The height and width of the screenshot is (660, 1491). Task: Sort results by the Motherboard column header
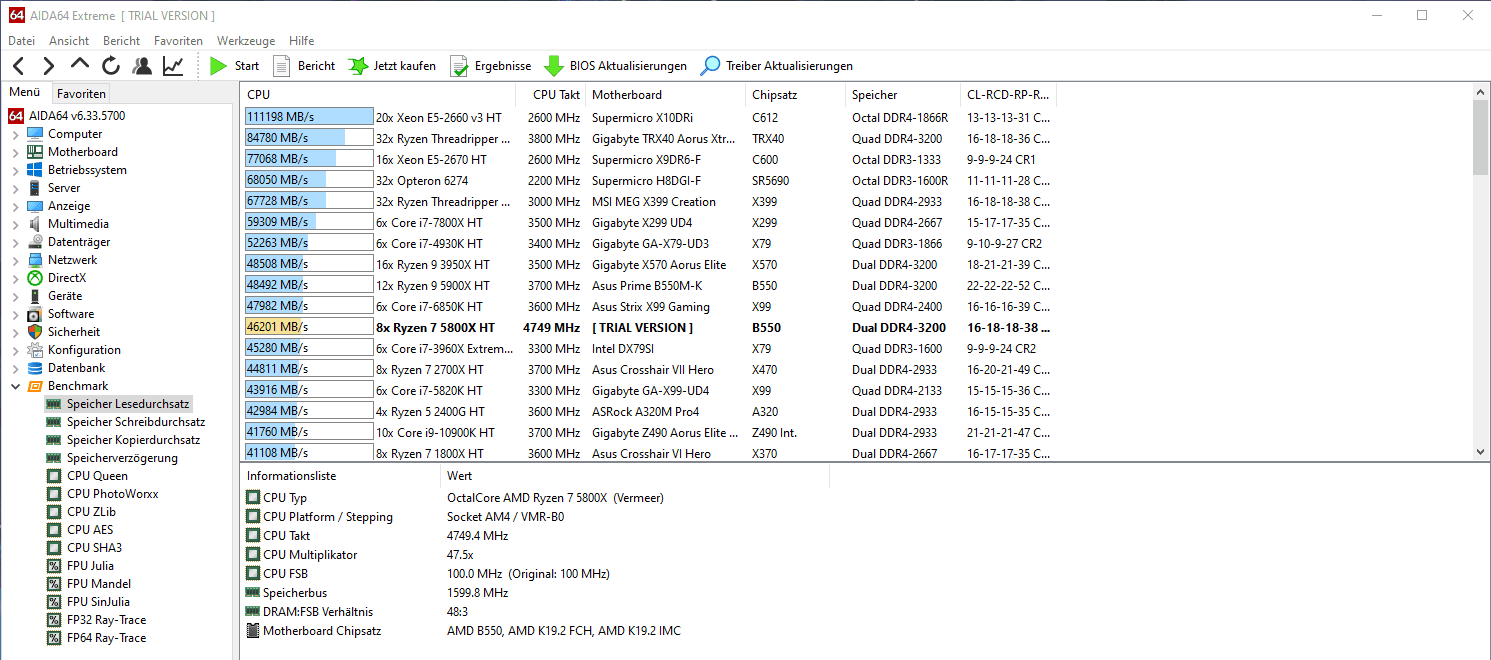coord(666,95)
